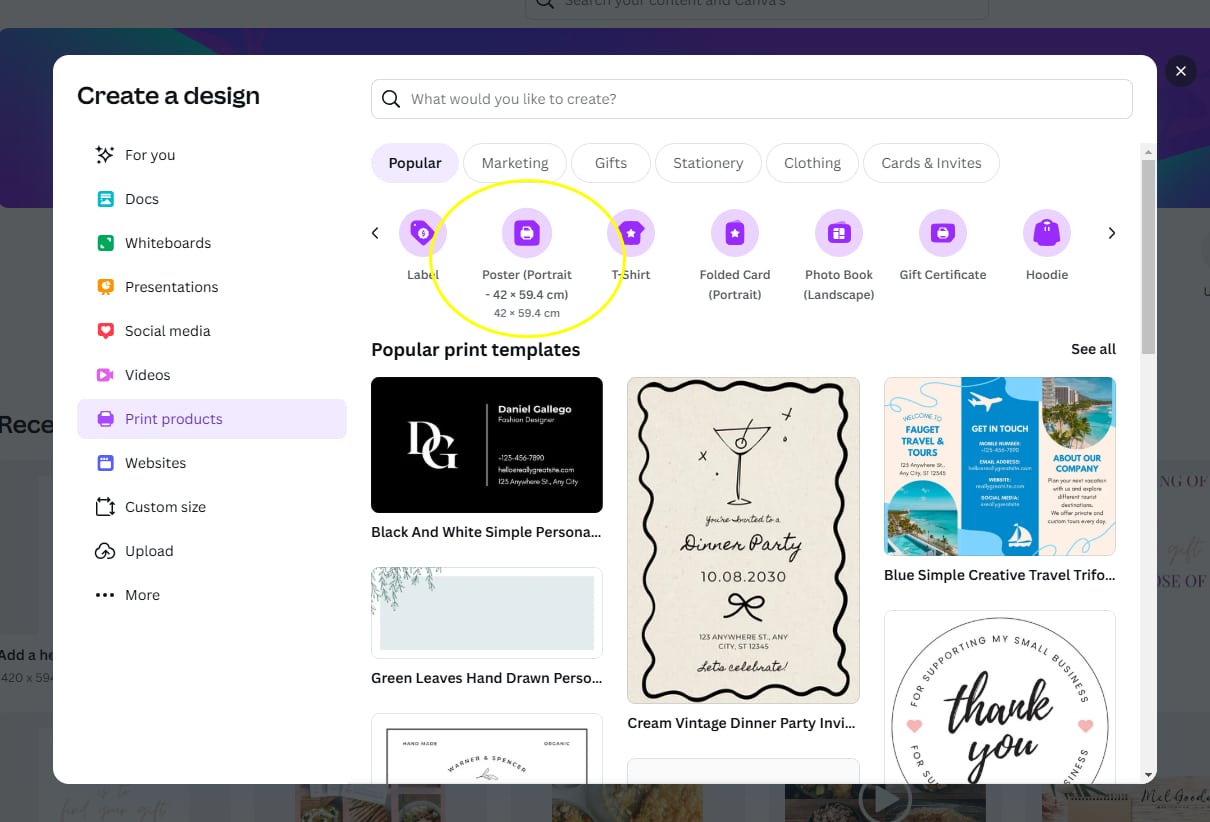Image resolution: width=1210 pixels, height=822 pixels.
Task: Show next print products with right arrow
Action: pos(1111,233)
